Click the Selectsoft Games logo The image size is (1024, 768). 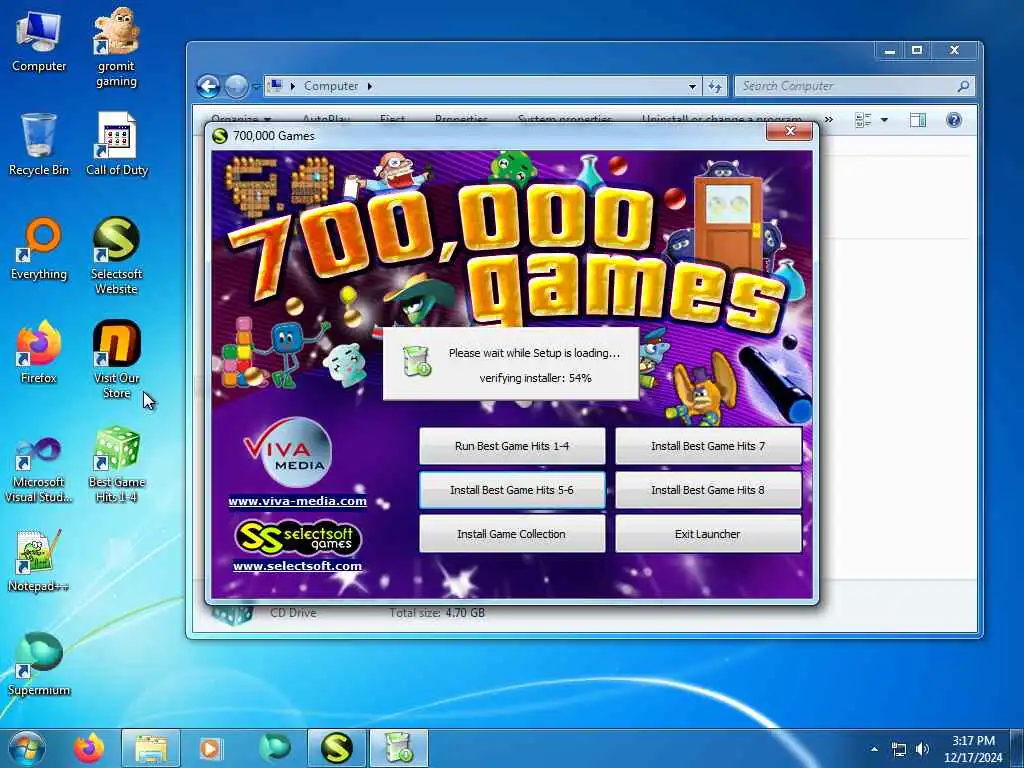pyautogui.click(x=297, y=537)
